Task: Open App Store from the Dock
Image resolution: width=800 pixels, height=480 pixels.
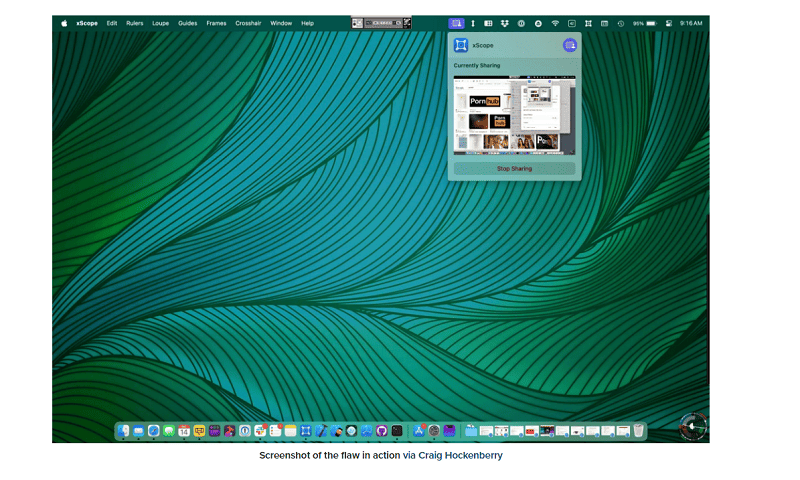Action: pos(419,431)
